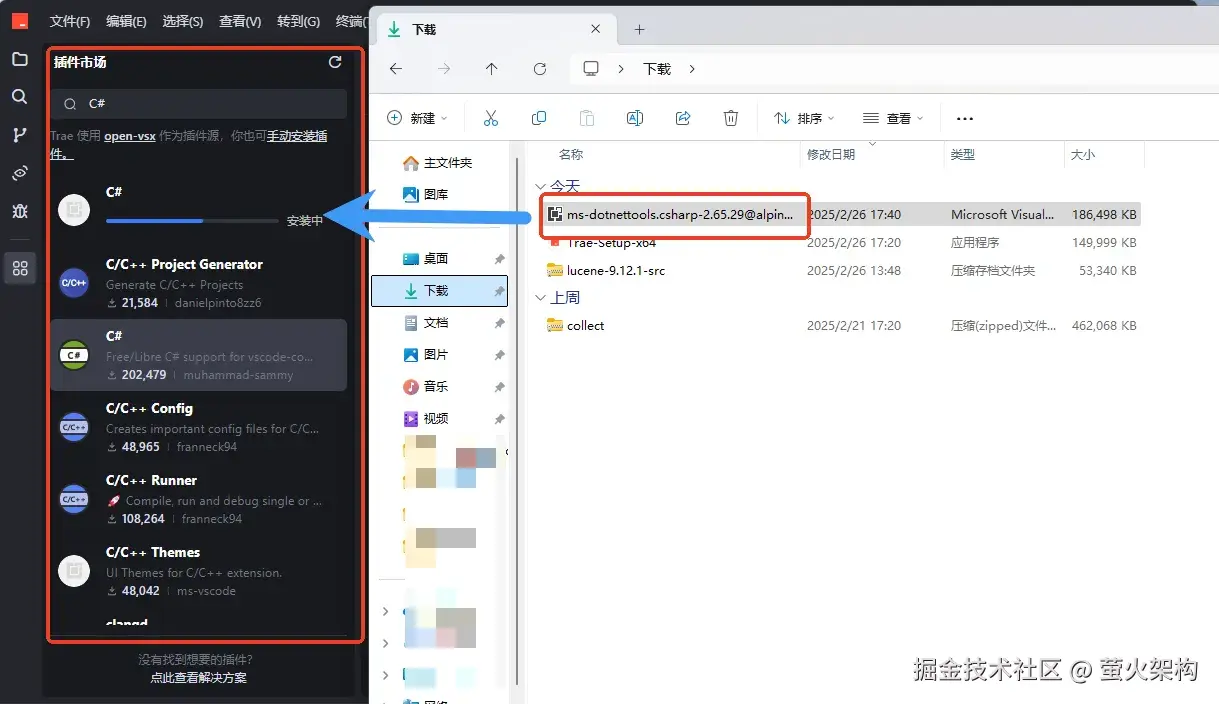
Task: Go up one folder level in File Explorer
Action: [491, 69]
